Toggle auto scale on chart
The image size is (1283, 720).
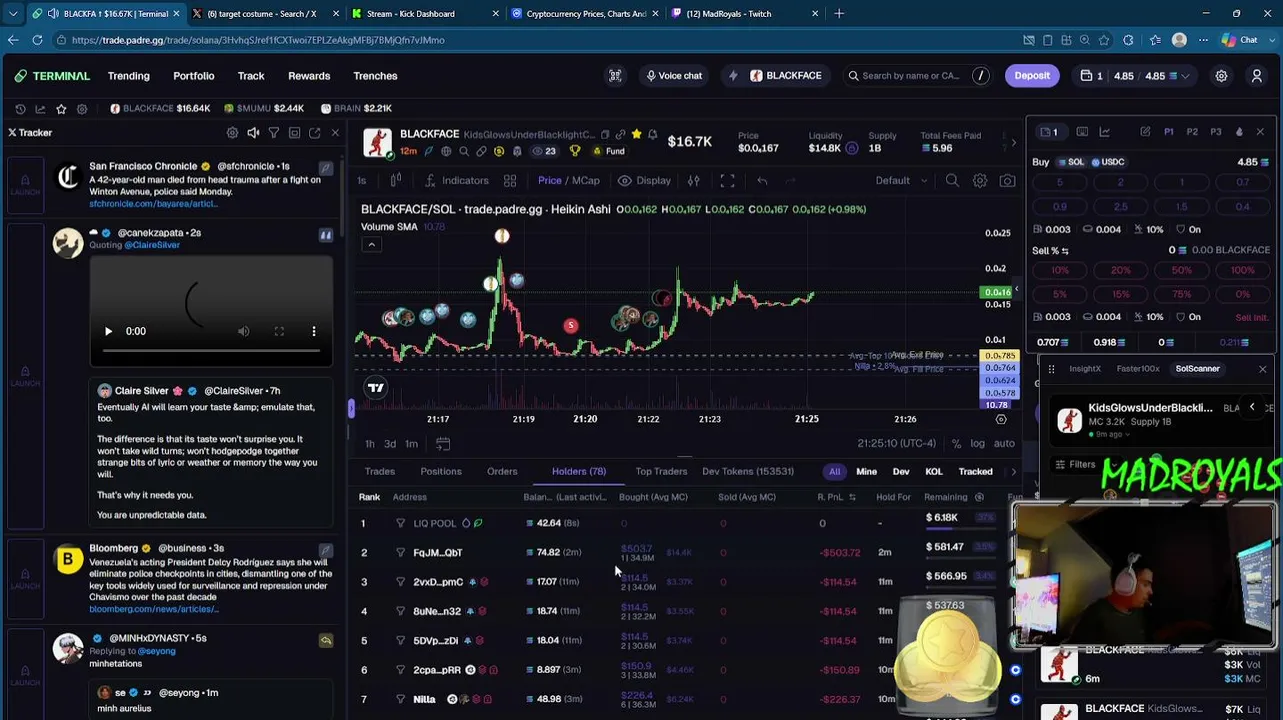tap(1004, 444)
